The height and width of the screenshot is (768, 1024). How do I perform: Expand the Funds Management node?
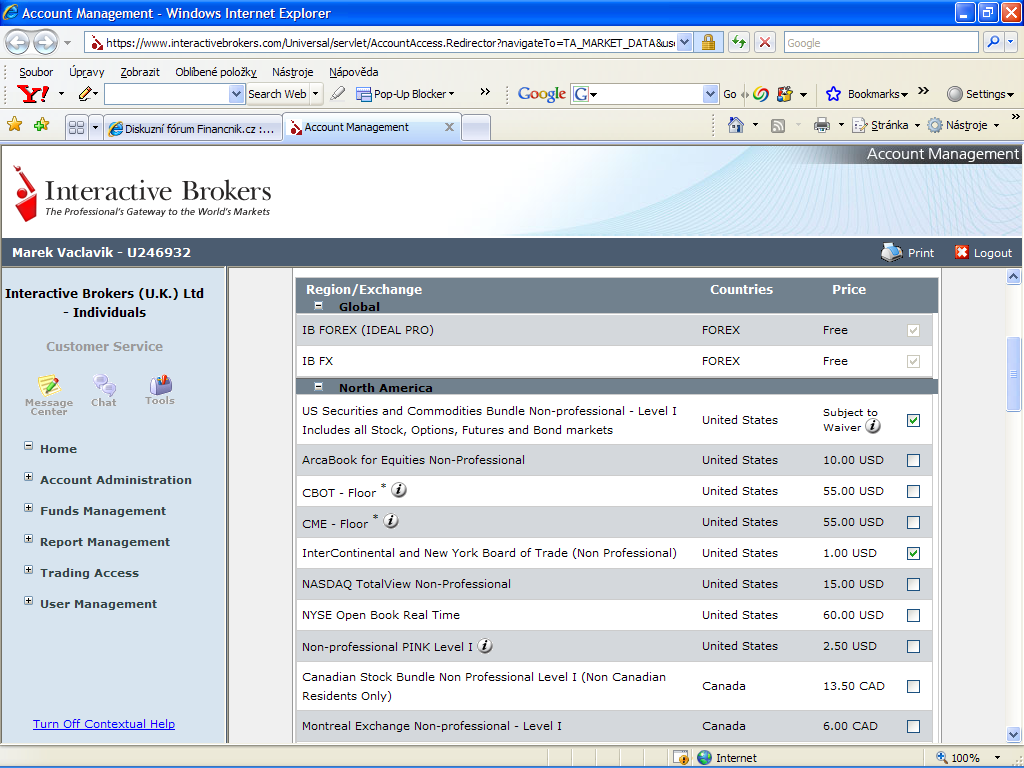(28, 507)
